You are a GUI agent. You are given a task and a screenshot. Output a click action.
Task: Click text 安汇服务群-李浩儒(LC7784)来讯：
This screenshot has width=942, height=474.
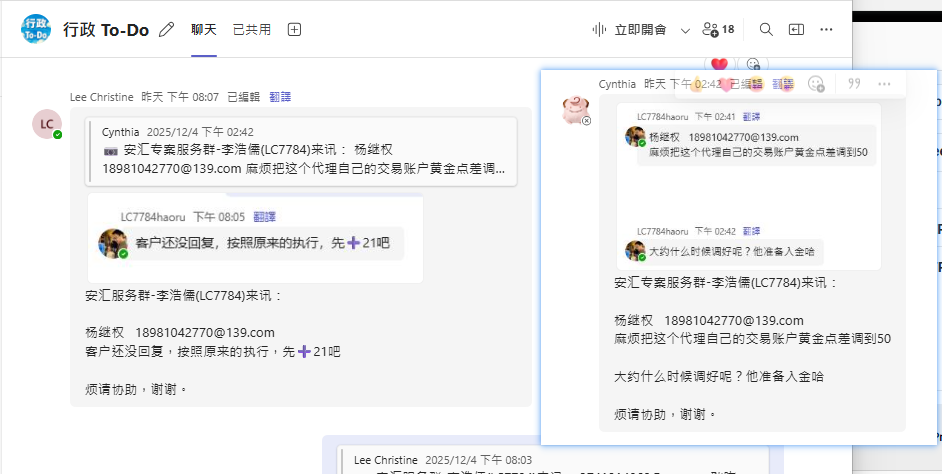(183, 296)
